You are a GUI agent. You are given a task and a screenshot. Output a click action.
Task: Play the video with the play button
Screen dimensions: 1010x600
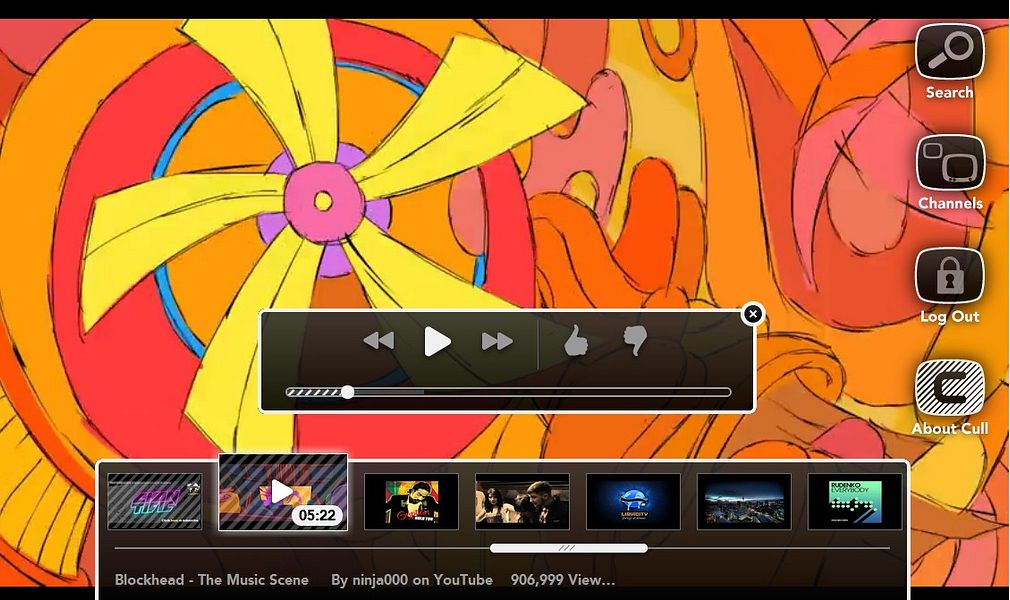point(437,341)
